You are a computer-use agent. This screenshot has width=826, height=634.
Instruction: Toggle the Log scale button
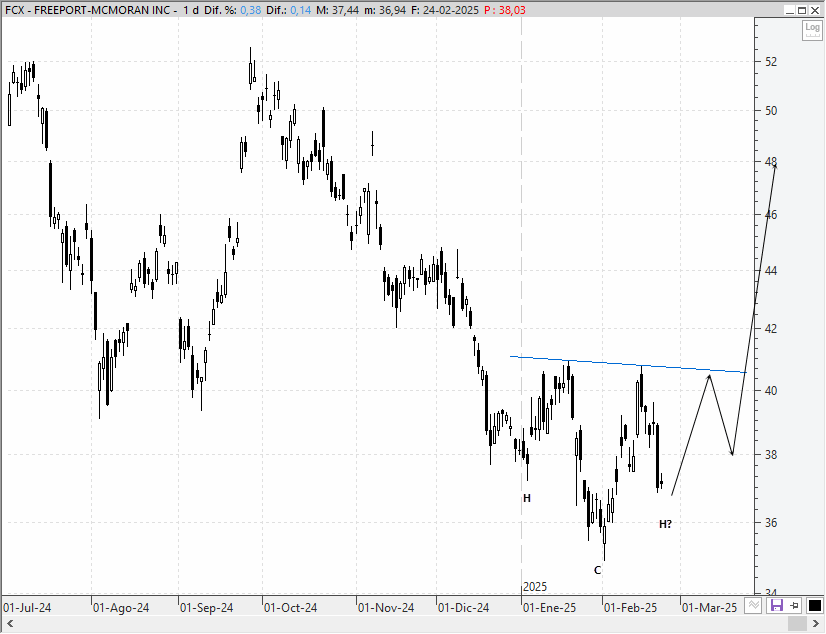812,30
